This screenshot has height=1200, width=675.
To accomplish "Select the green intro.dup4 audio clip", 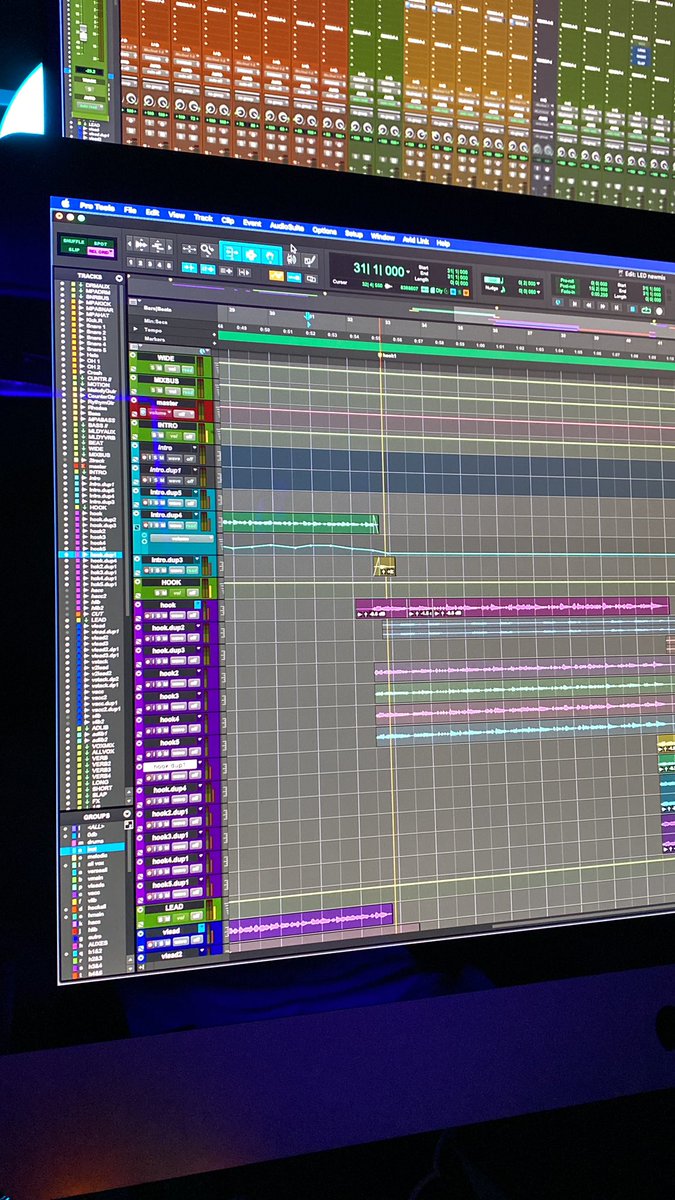I will click(300, 523).
